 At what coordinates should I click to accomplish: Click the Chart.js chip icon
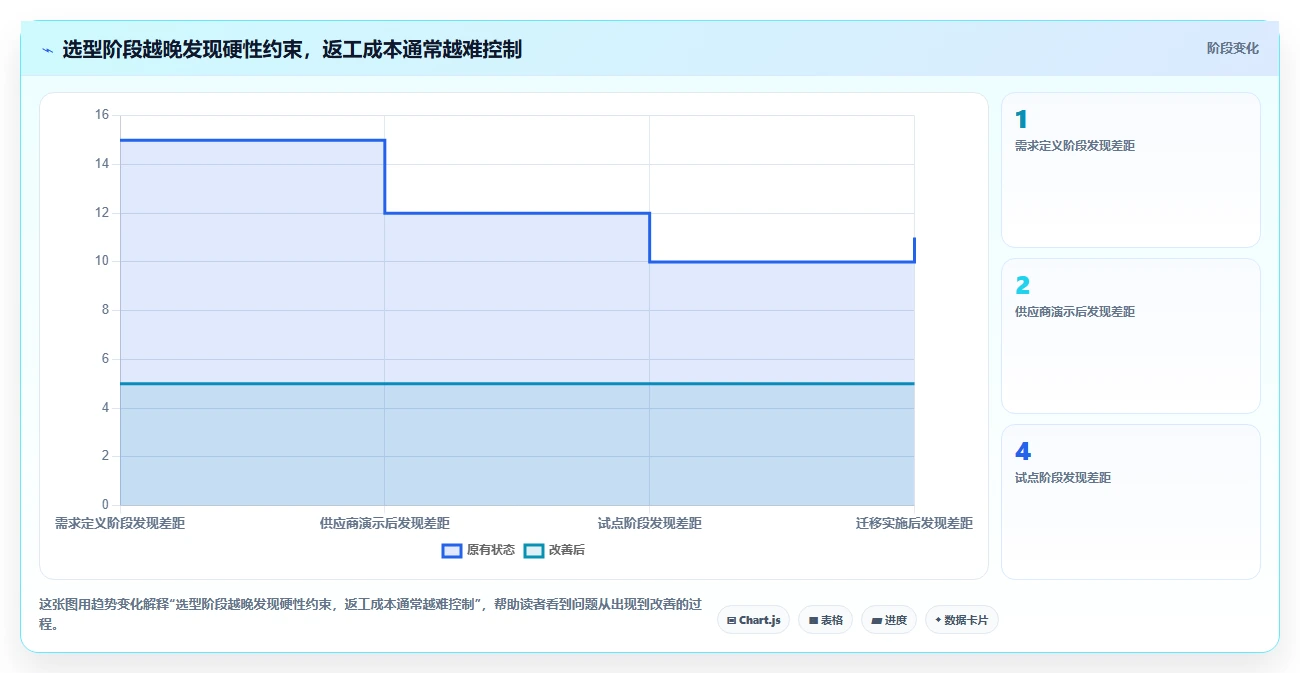(x=732, y=621)
